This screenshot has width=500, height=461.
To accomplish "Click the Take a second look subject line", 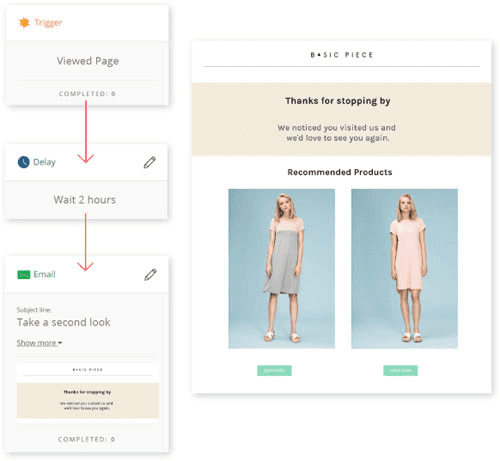I will pos(63,322).
